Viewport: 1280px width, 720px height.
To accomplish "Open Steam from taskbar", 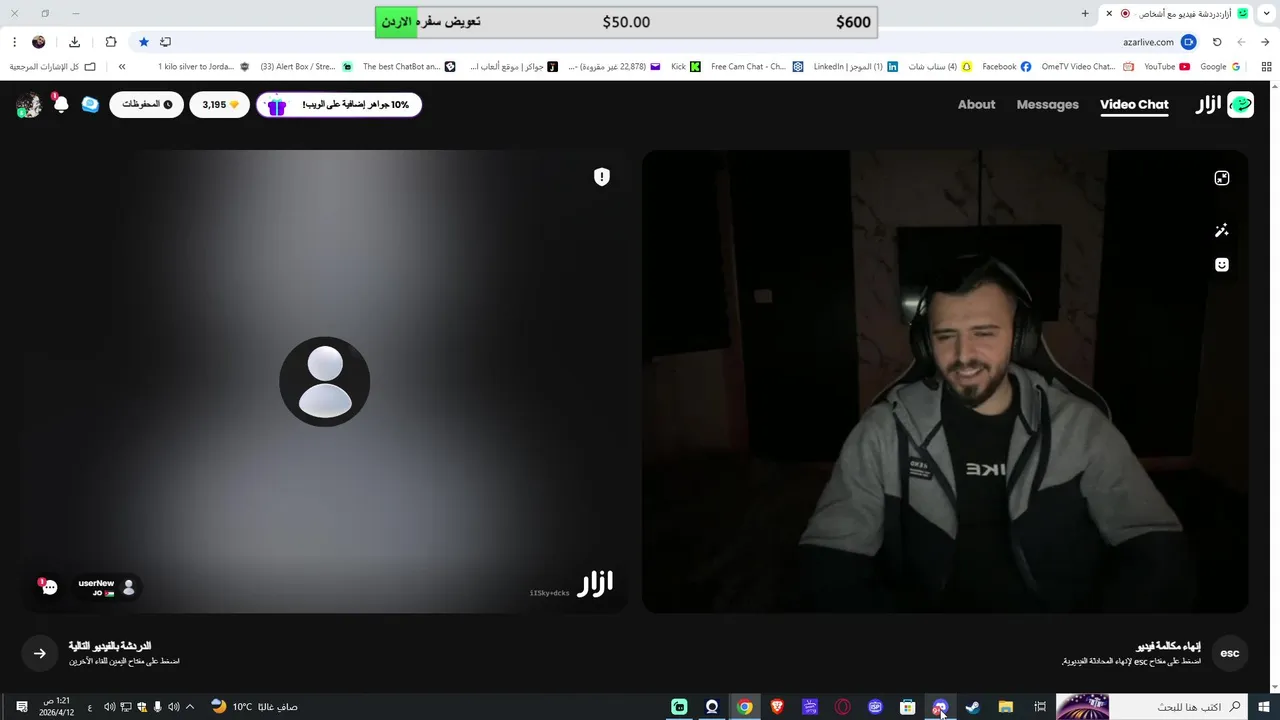I will (972, 707).
